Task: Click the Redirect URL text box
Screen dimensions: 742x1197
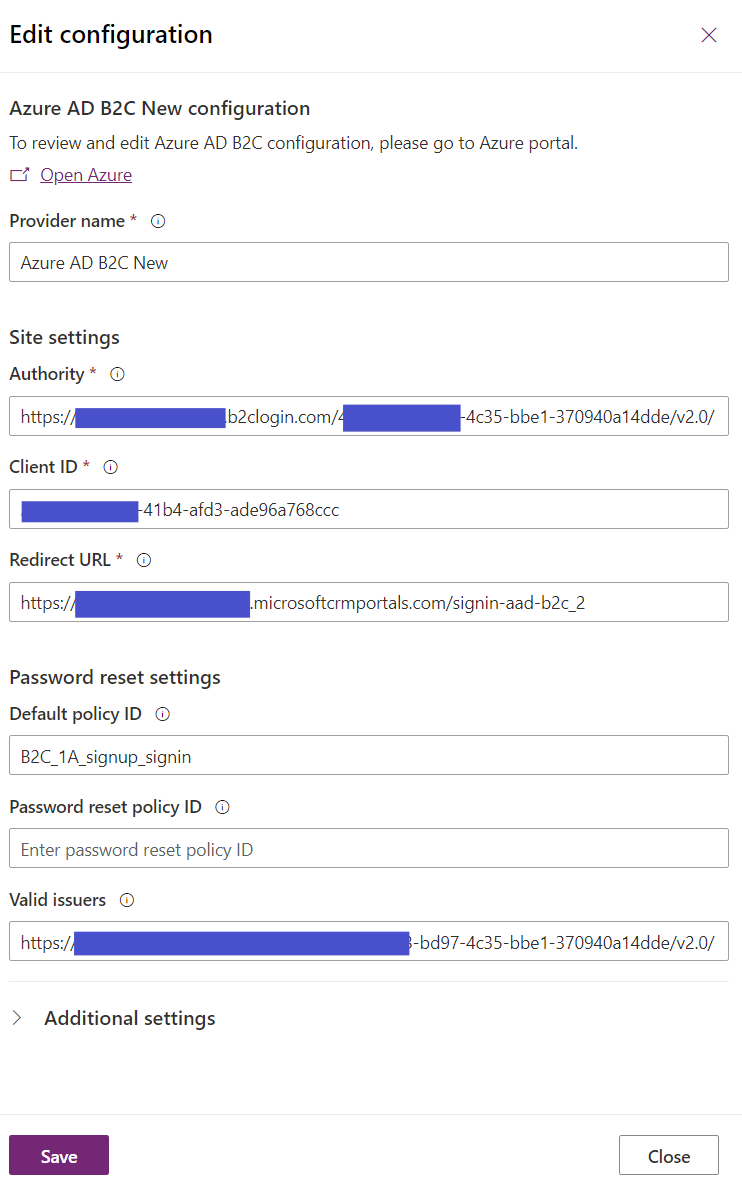Action: [x=369, y=602]
